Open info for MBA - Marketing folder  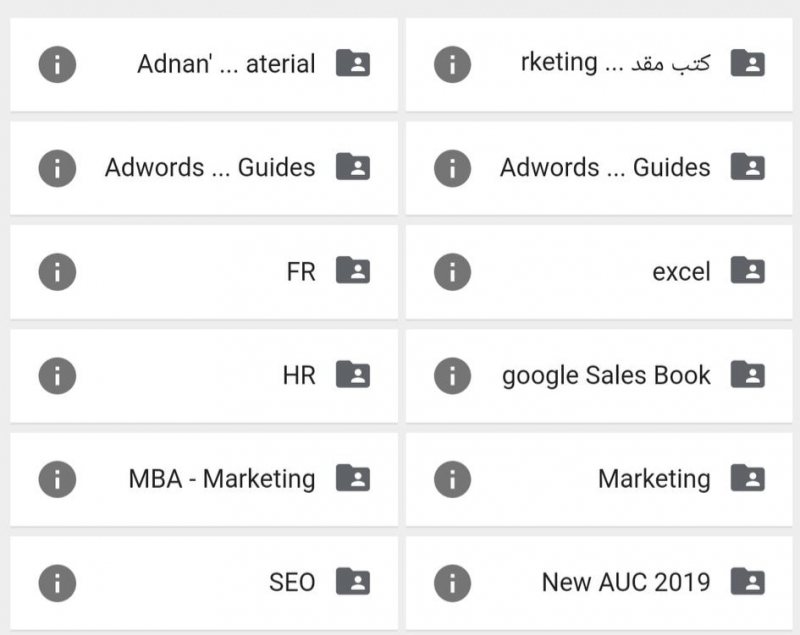coord(57,479)
